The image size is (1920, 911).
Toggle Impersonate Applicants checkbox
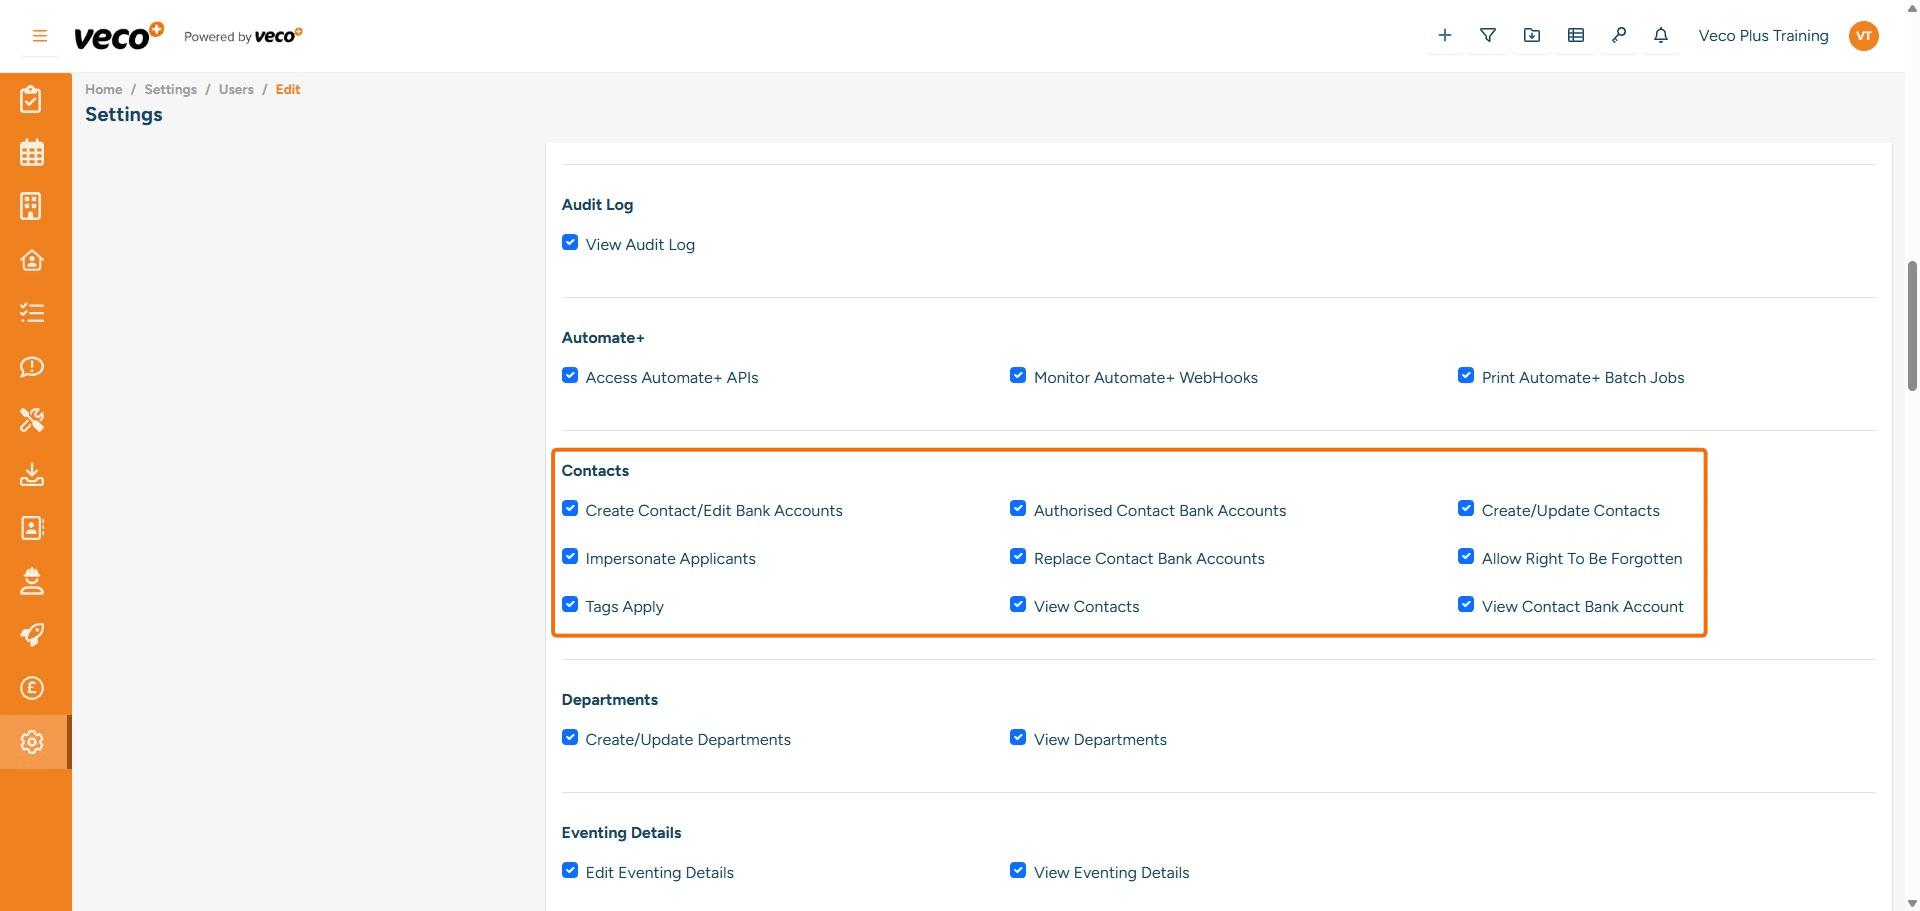pos(570,557)
